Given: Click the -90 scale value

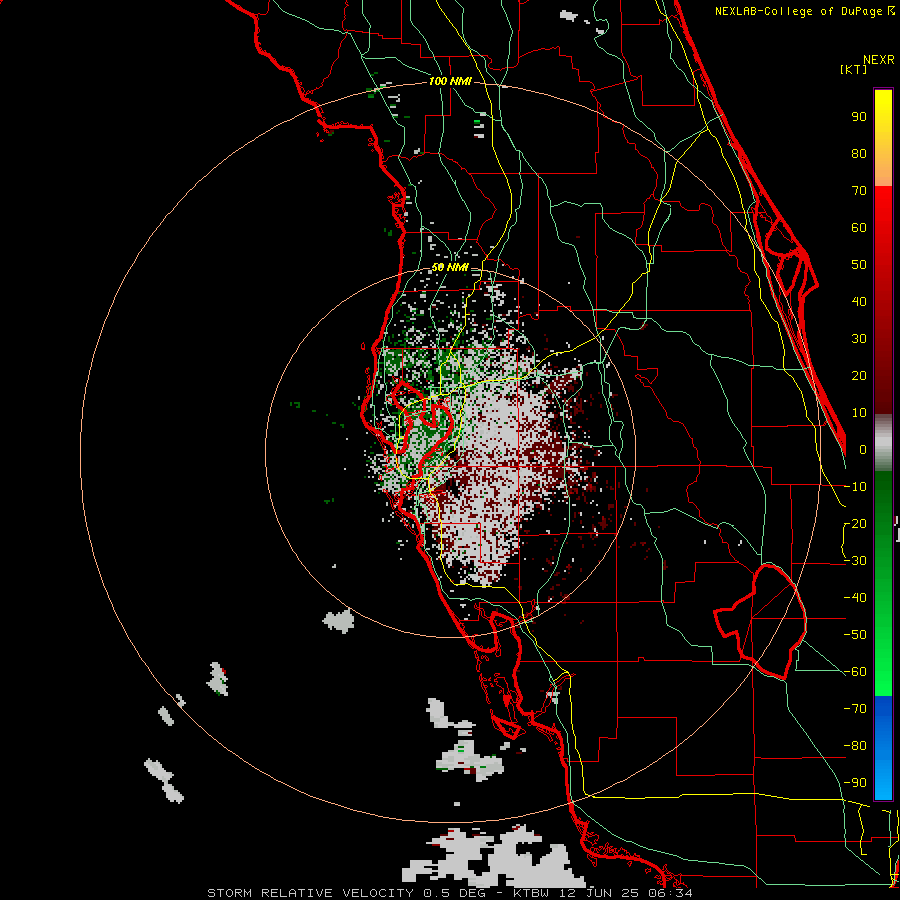Looking at the screenshot, I should coord(855,783).
